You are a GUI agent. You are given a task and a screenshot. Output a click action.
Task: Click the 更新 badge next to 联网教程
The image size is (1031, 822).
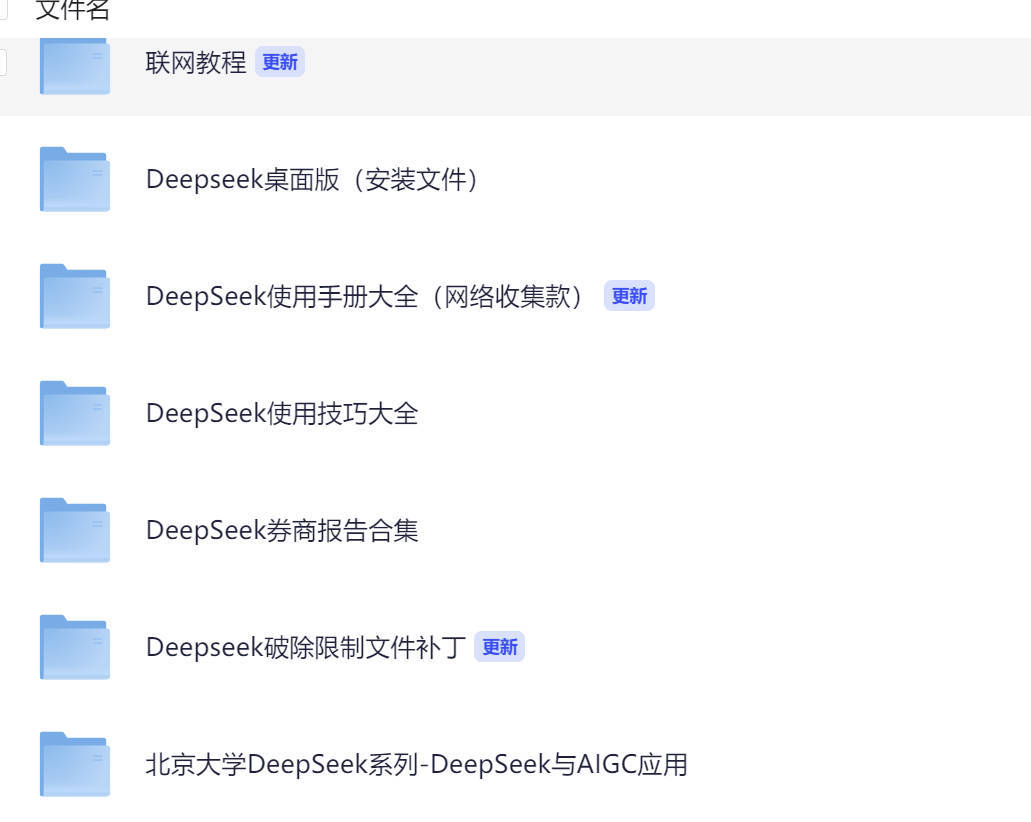click(280, 62)
